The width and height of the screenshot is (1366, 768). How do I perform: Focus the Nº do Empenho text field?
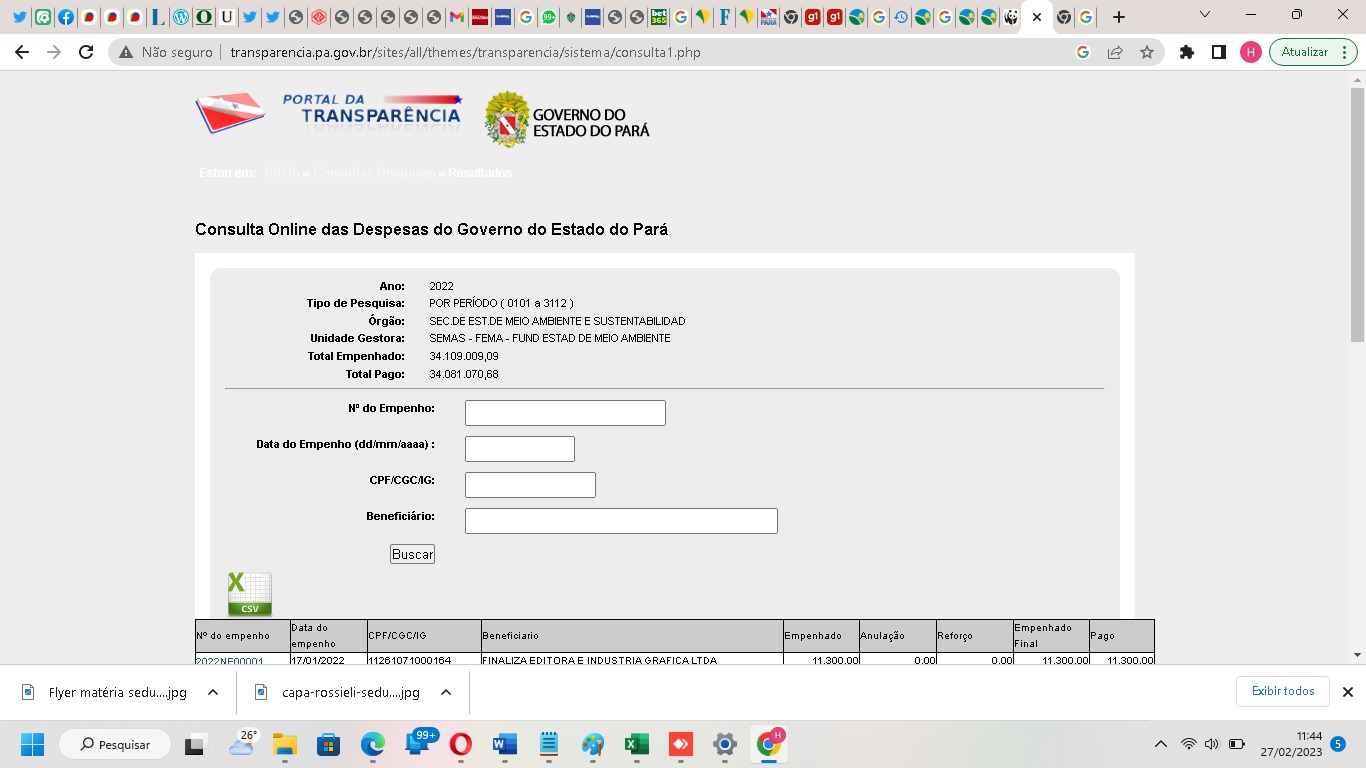click(565, 413)
